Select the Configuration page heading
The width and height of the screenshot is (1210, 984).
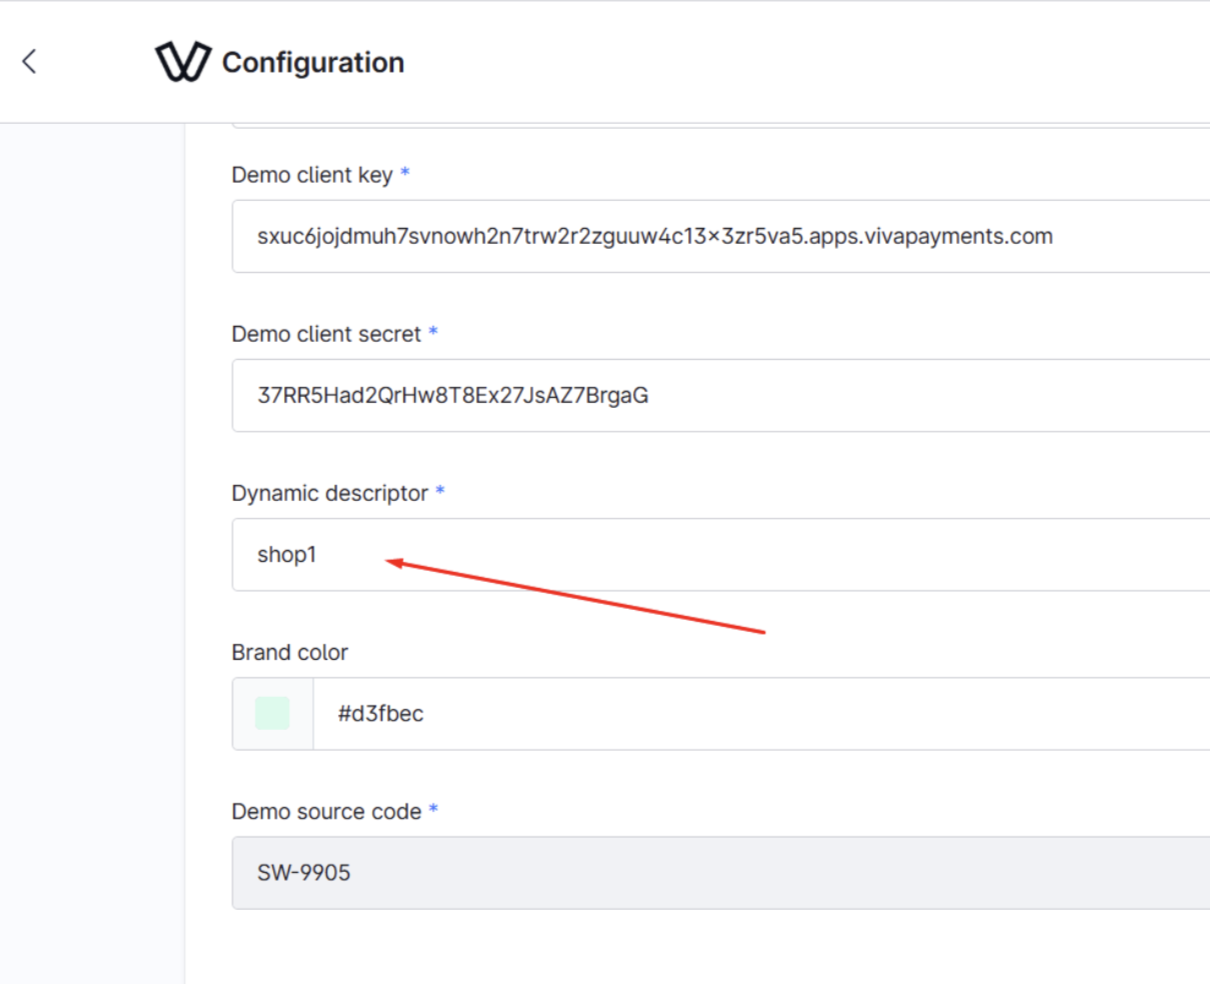pos(313,62)
